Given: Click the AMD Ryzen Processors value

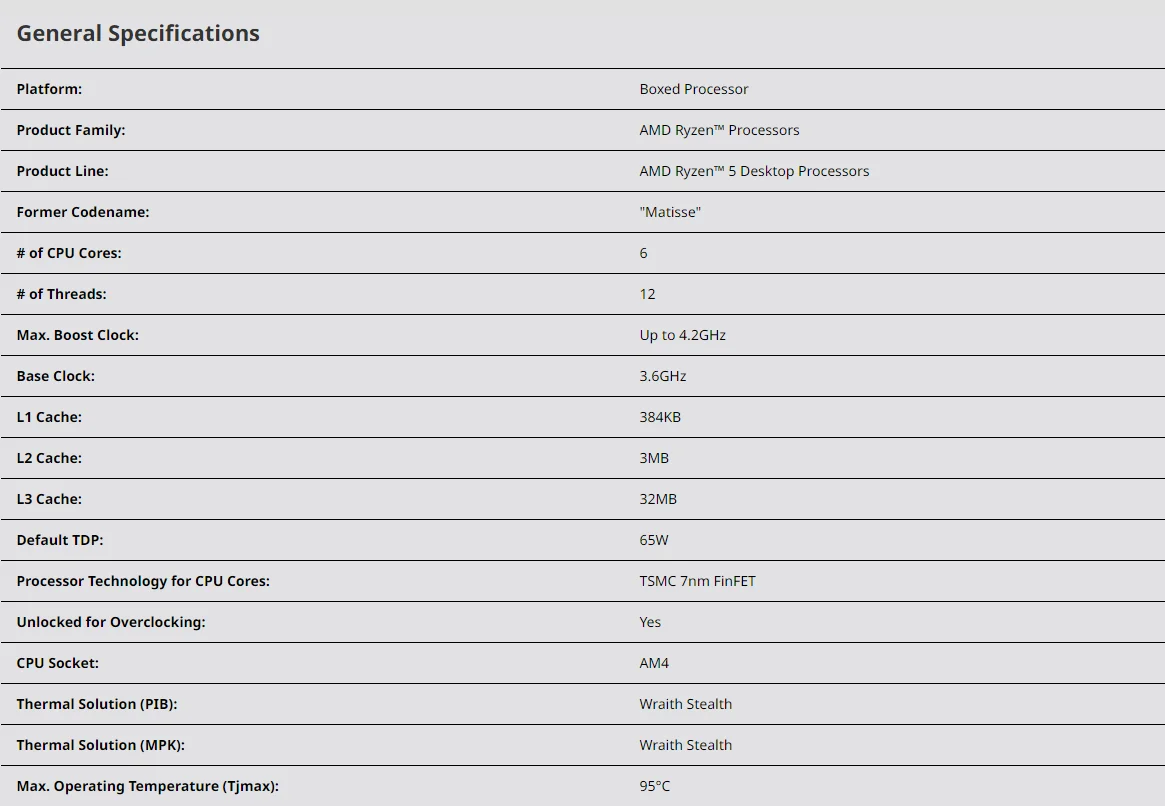Looking at the screenshot, I should (719, 130).
